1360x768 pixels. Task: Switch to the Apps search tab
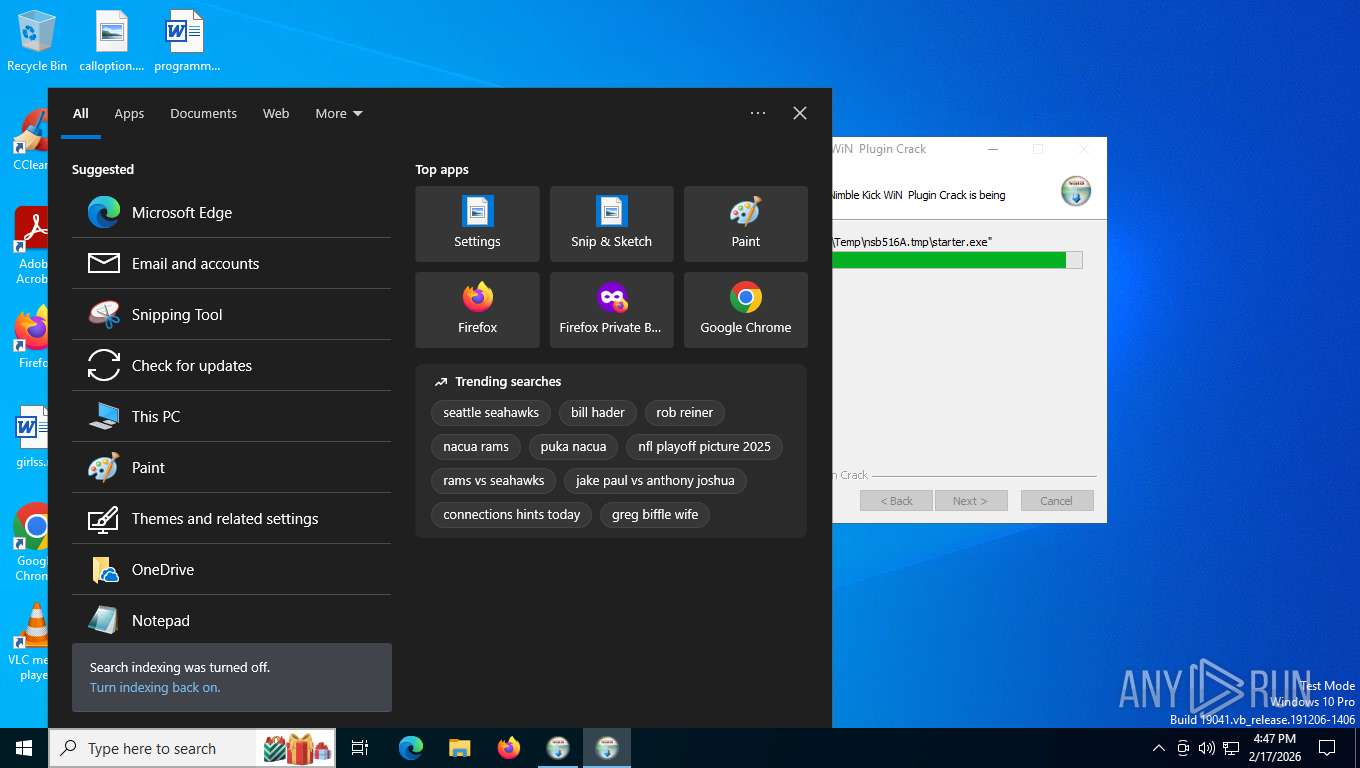(x=129, y=113)
